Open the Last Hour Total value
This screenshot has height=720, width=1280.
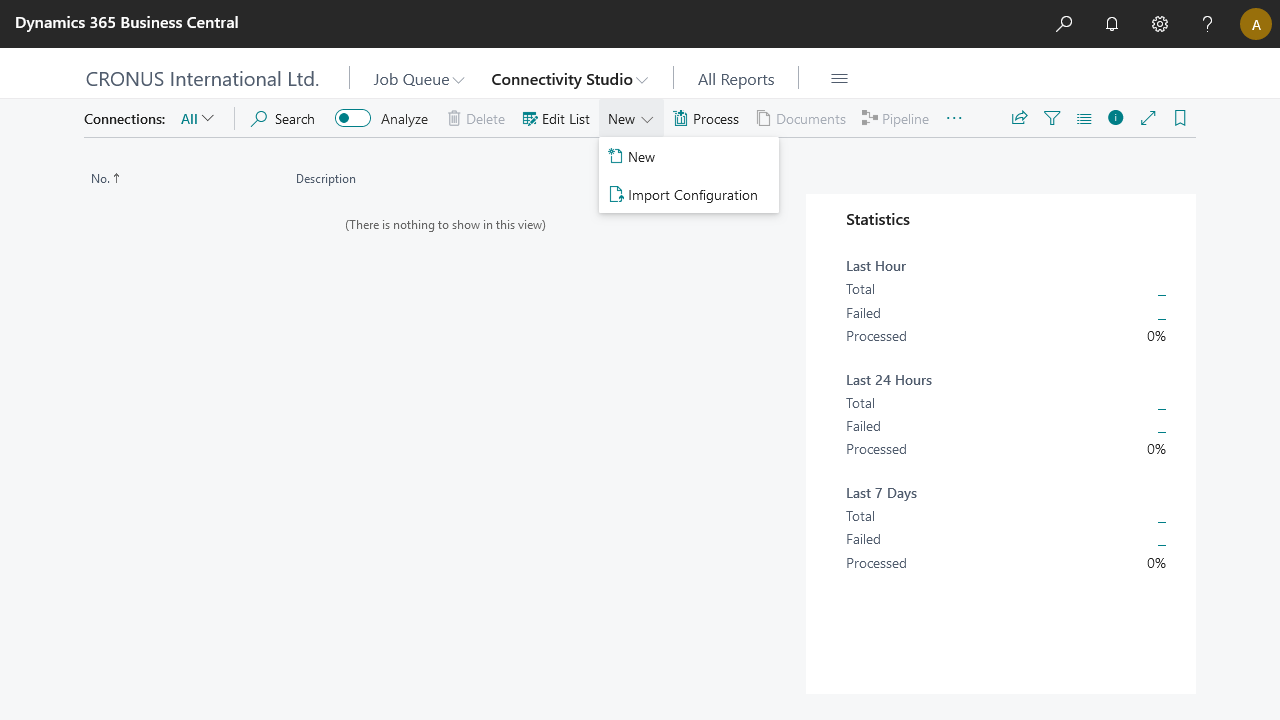coord(1162,290)
